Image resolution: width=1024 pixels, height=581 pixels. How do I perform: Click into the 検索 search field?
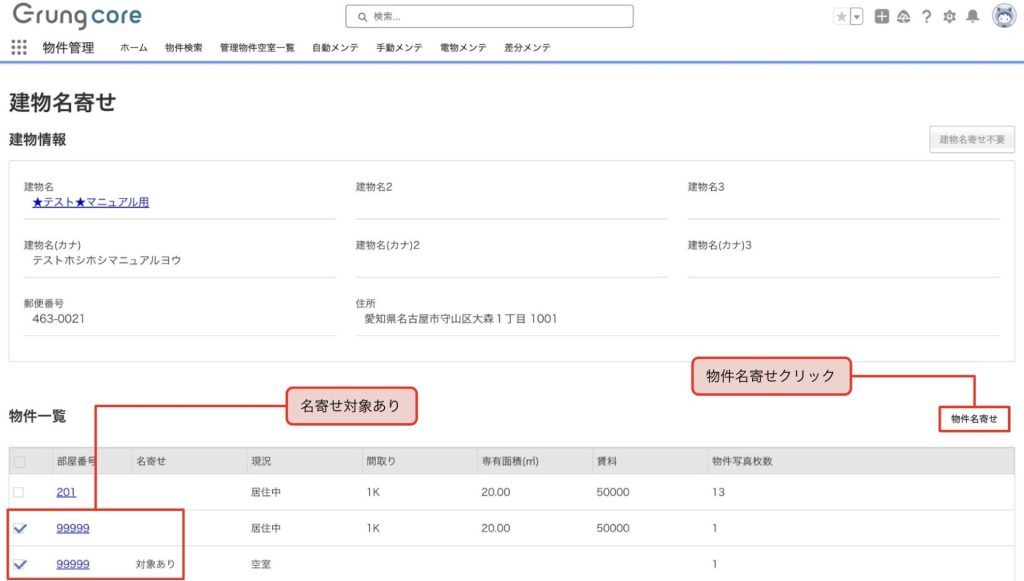[x=490, y=17]
